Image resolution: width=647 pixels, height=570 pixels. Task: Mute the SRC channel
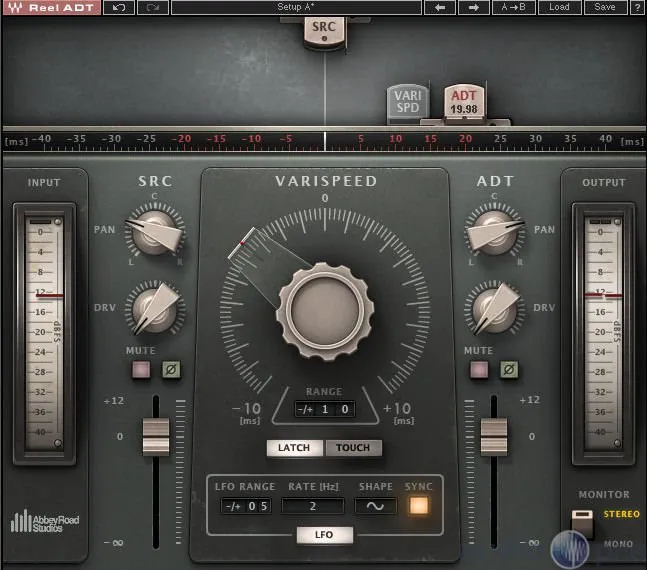[x=141, y=369]
